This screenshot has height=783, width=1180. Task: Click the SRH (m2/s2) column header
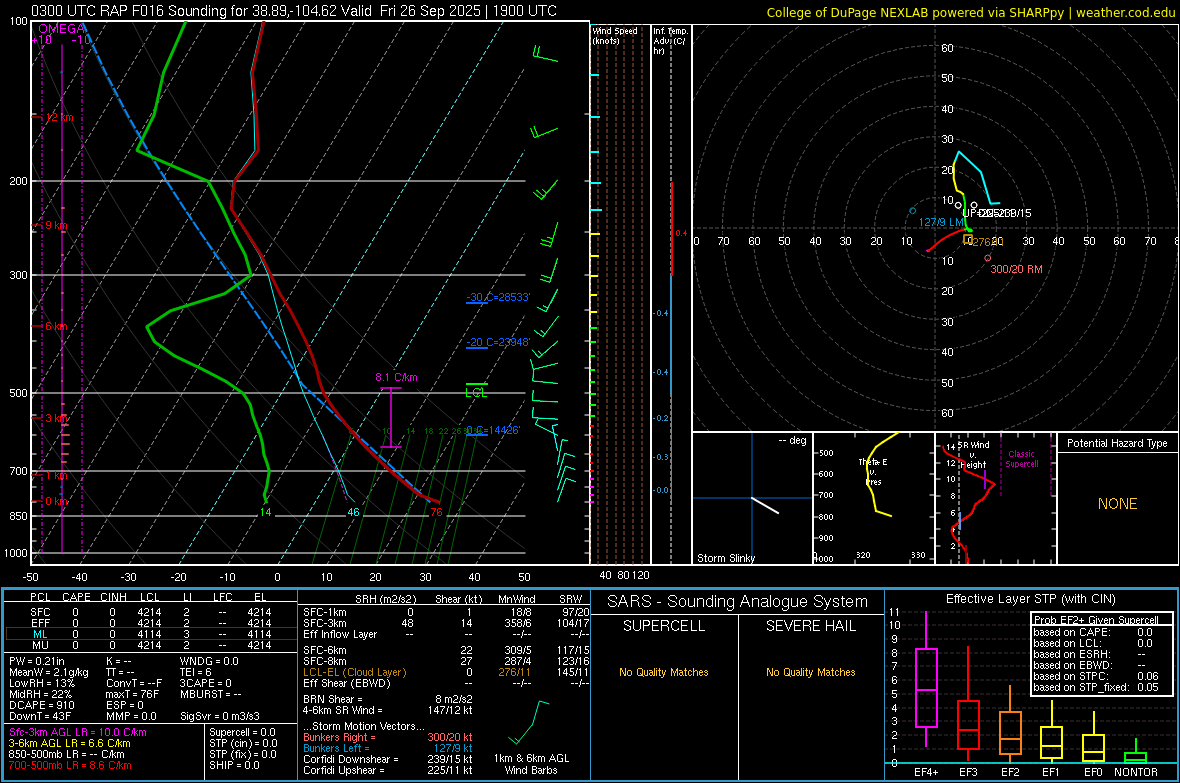(x=385, y=599)
